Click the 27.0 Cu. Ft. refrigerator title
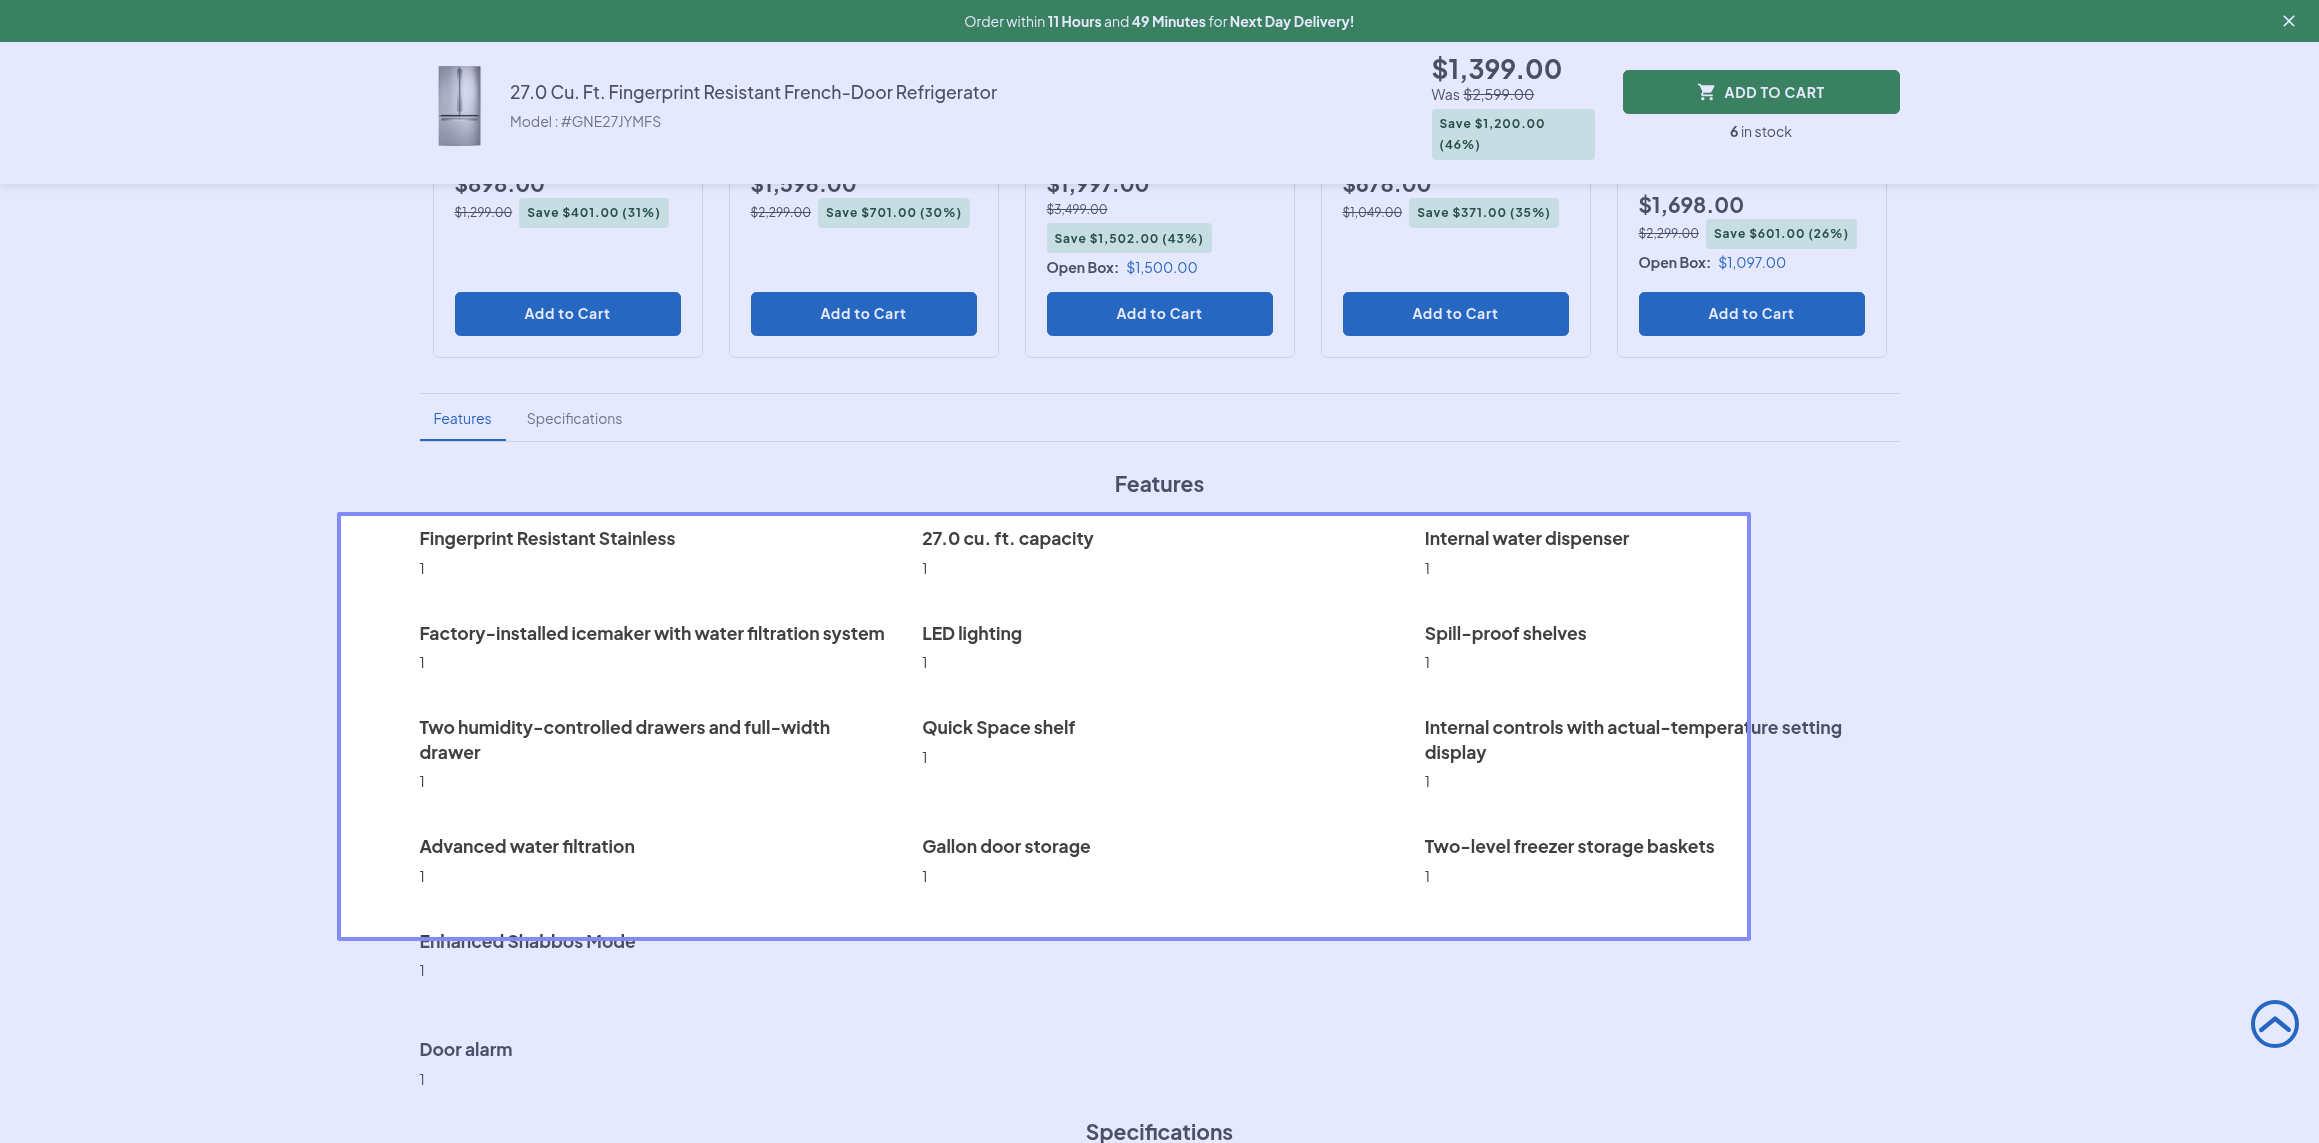2319x1143 pixels. (x=753, y=92)
